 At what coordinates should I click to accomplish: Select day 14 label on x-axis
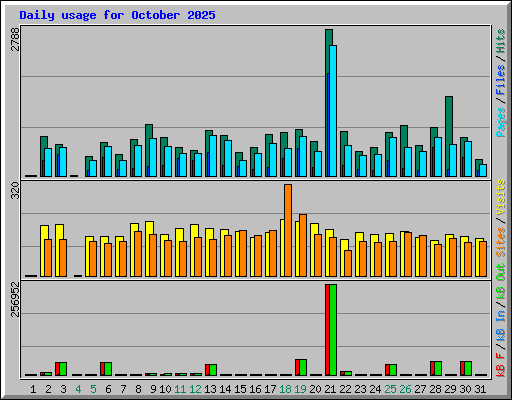[x=225, y=389]
